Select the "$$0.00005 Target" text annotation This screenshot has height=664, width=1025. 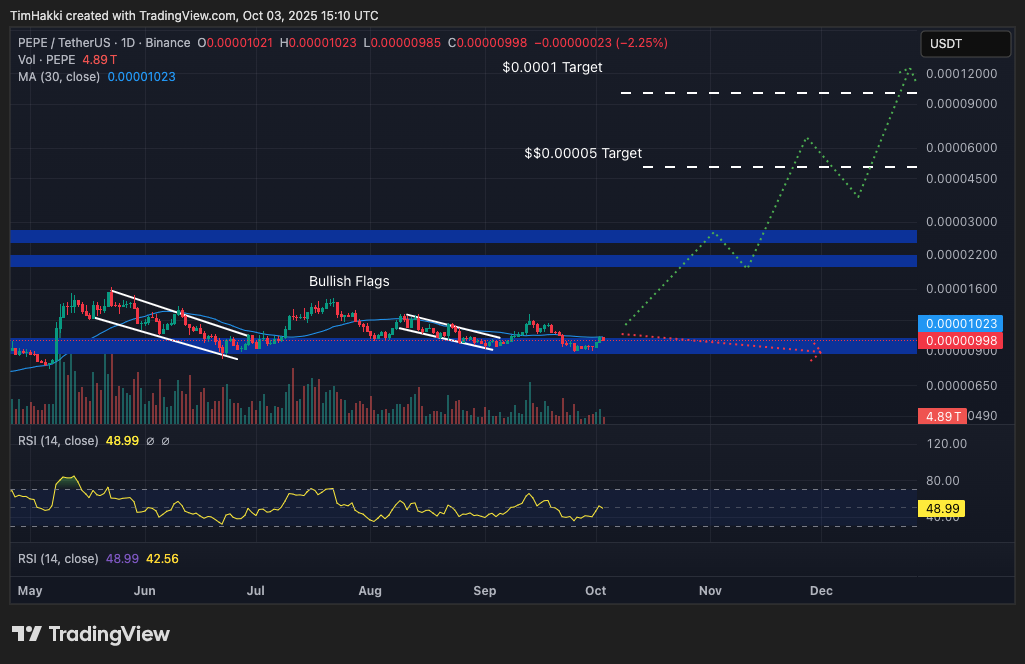pyautogui.click(x=583, y=153)
